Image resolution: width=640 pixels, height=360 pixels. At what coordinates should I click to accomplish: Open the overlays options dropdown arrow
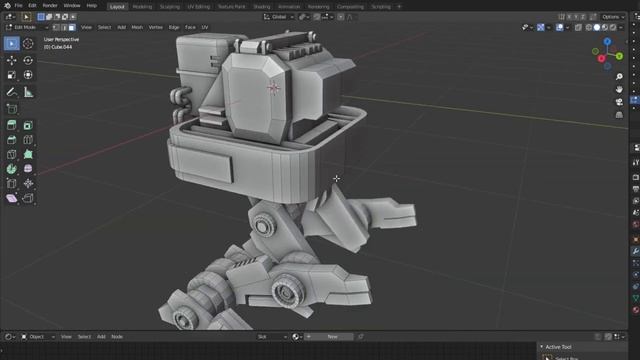tap(567, 27)
